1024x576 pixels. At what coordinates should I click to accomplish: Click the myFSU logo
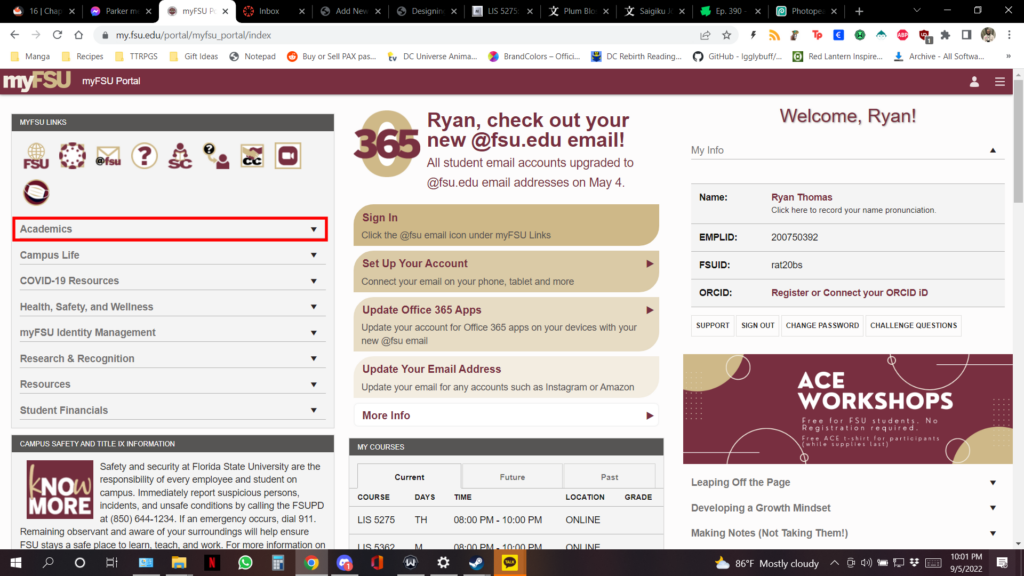tap(37, 81)
